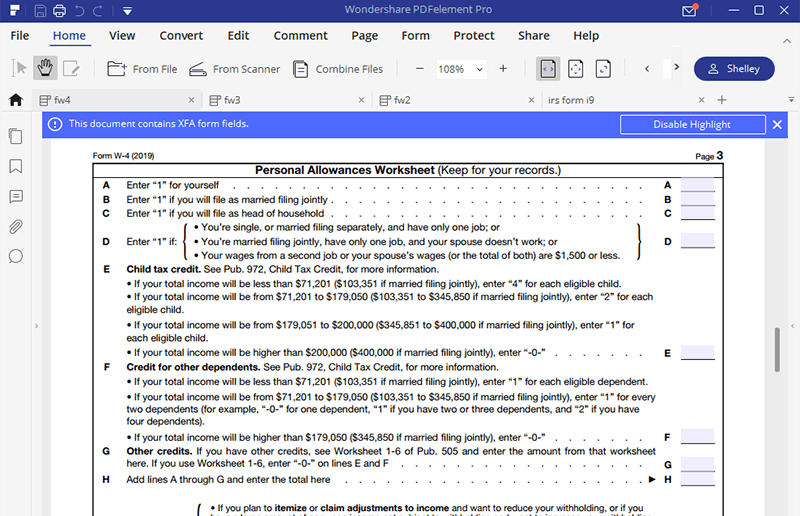Open the attachments panel

pos(16,227)
